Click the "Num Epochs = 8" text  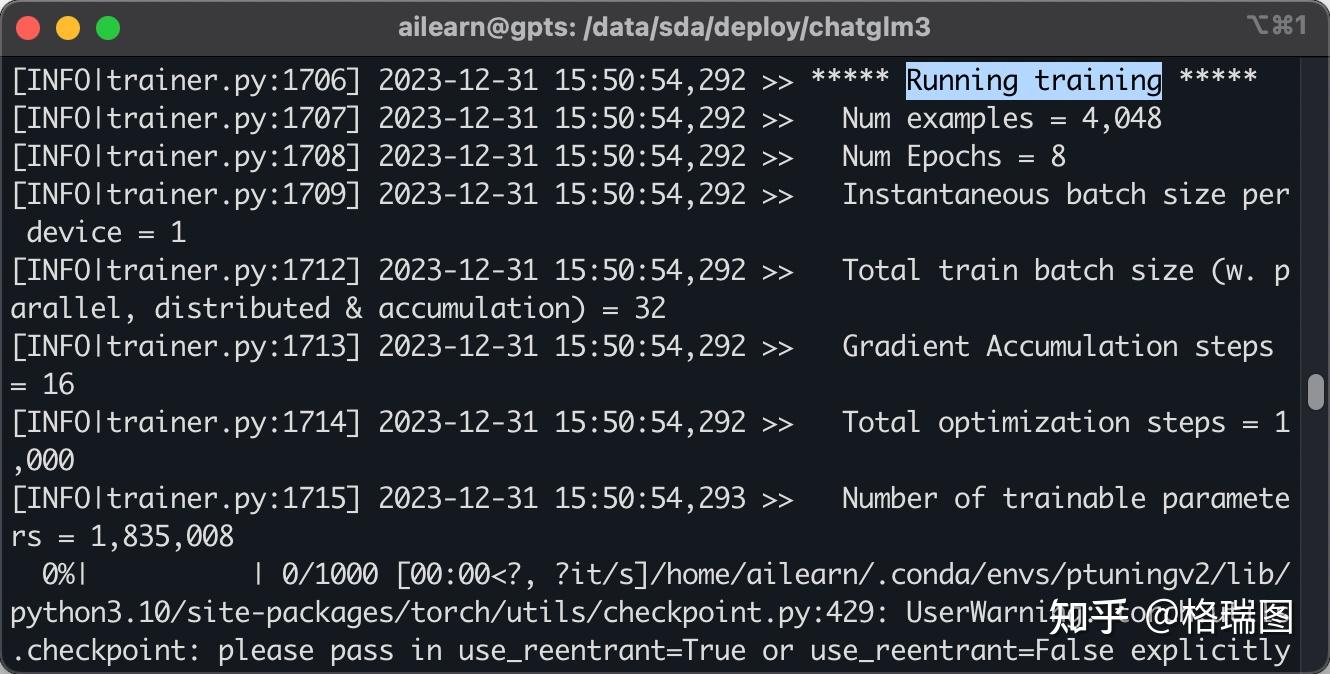coord(953,157)
